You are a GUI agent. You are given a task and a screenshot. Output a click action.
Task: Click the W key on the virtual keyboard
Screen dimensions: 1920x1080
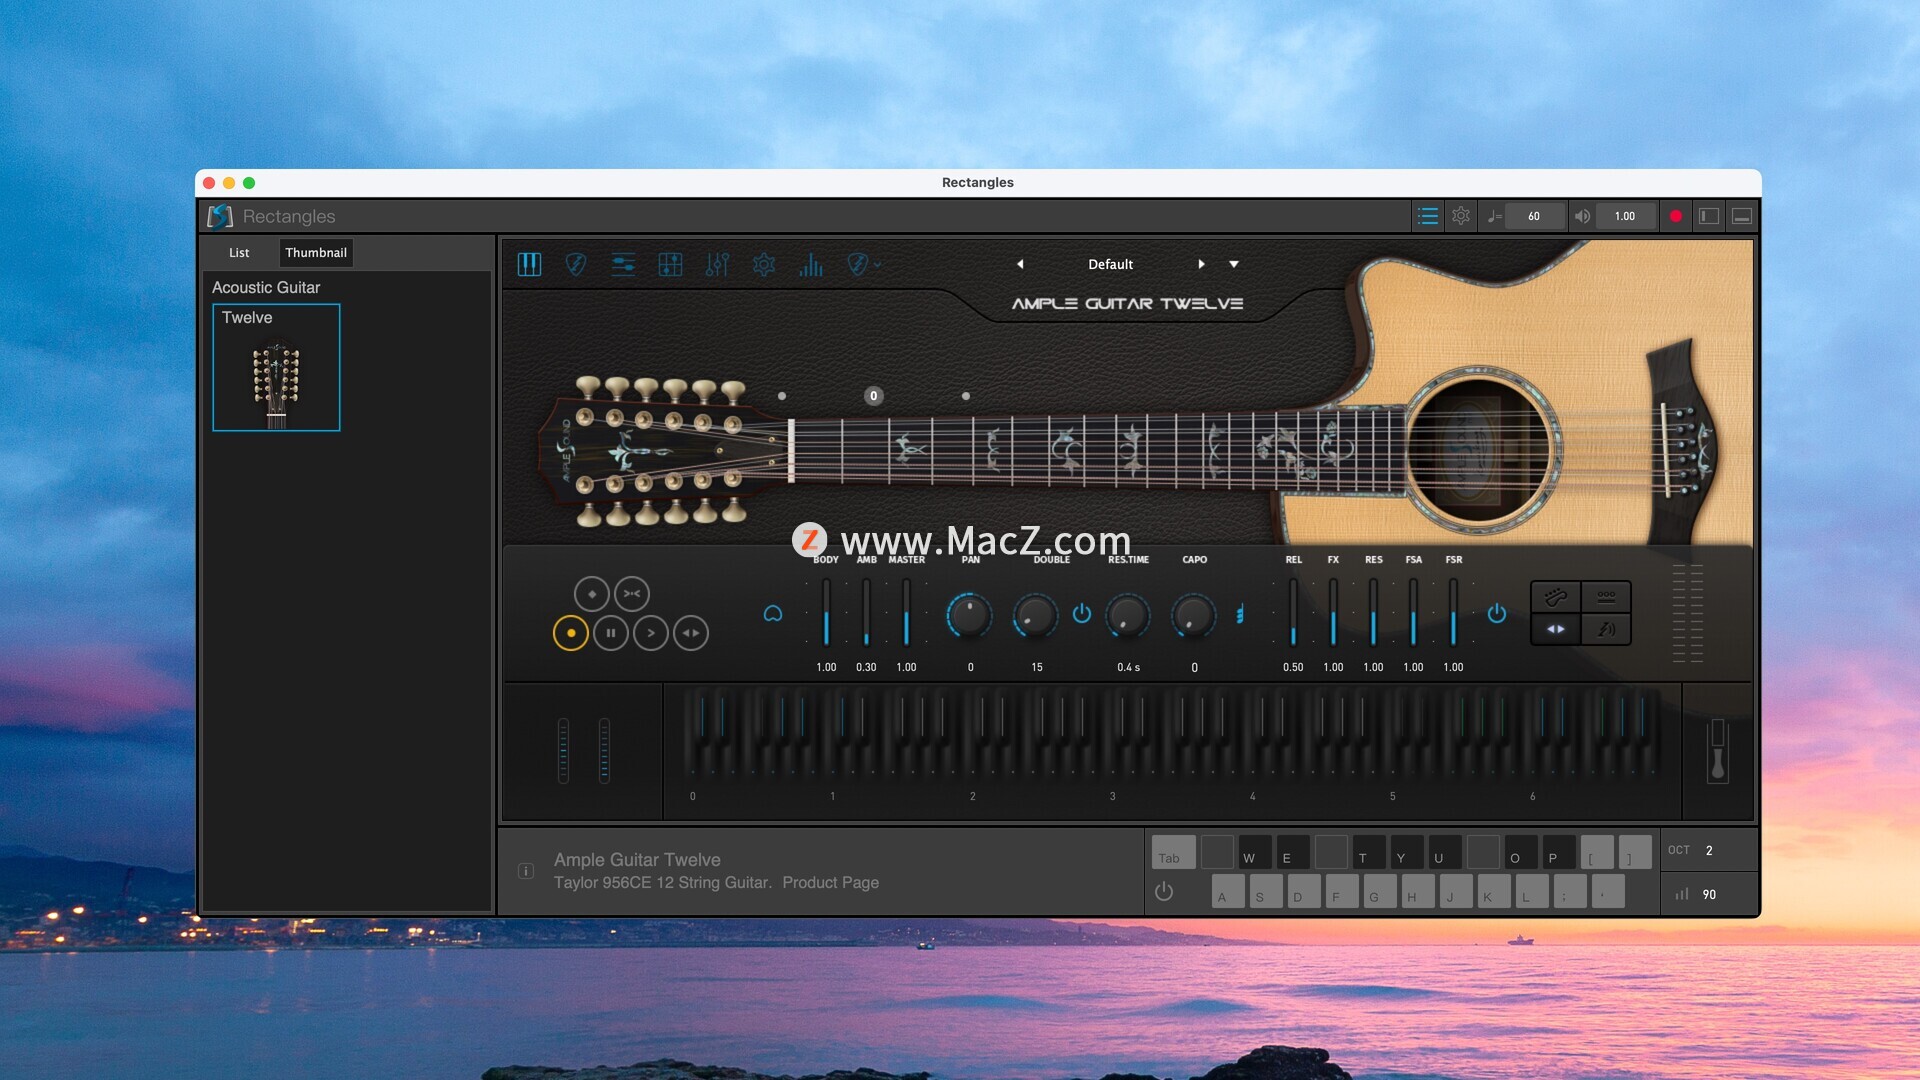click(1255, 852)
